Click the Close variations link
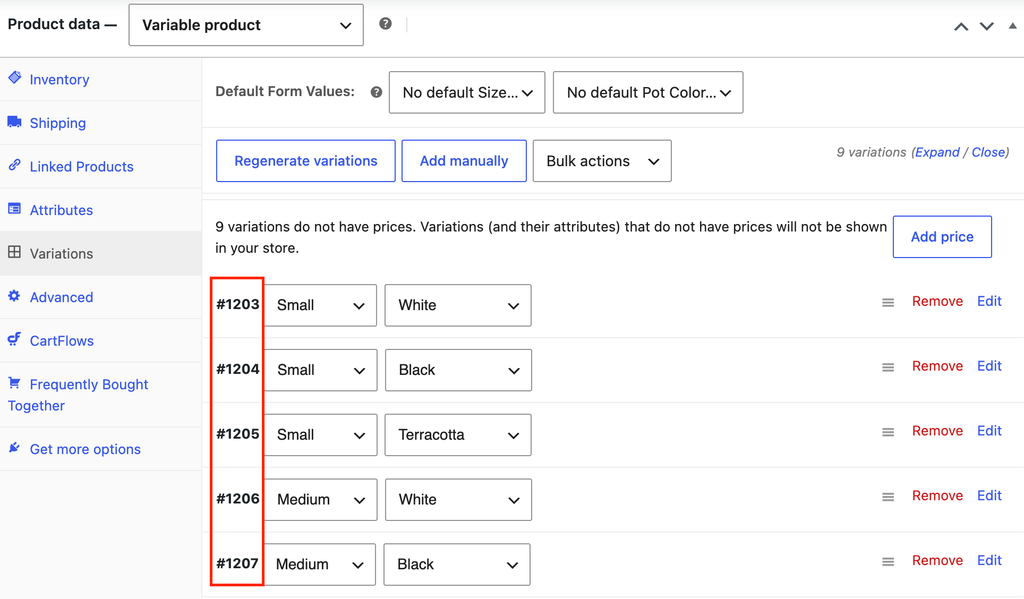This screenshot has width=1024, height=599. (989, 152)
